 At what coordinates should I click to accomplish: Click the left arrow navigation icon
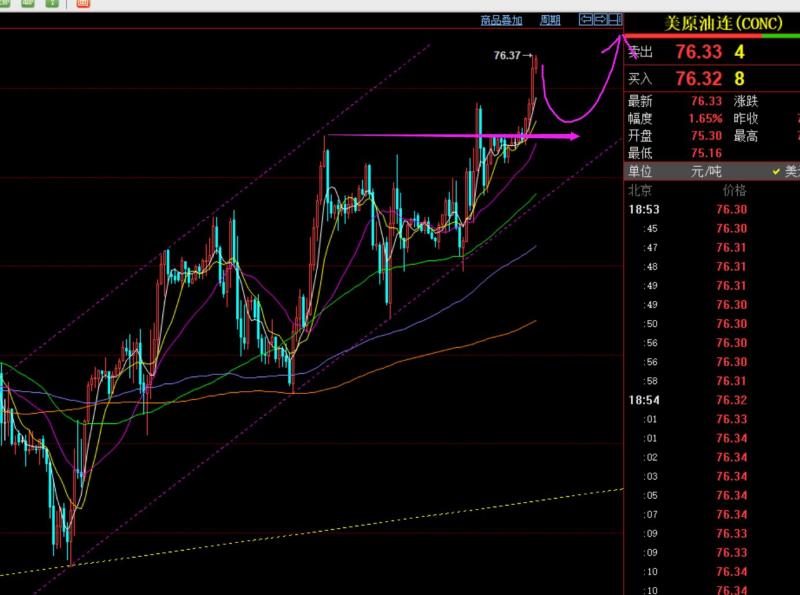click(x=586, y=20)
